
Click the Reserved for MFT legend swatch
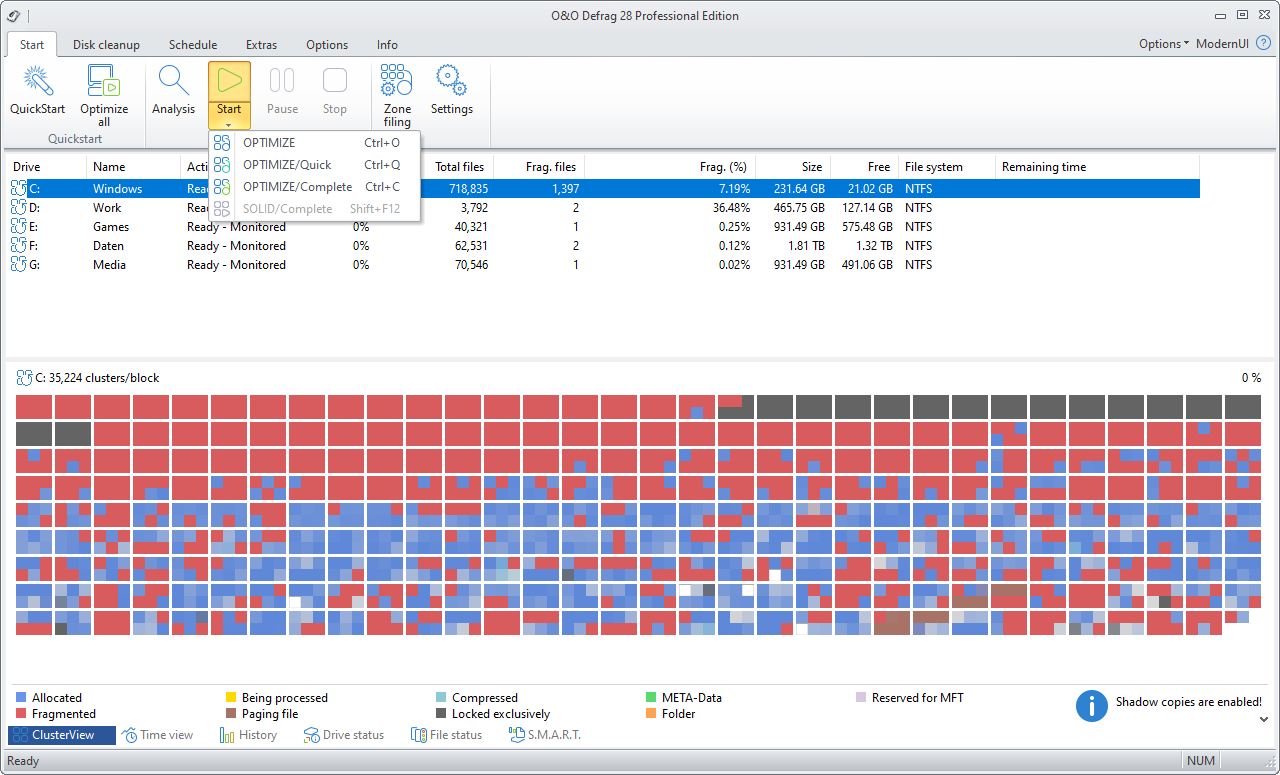pyautogui.click(x=861, y=698)
